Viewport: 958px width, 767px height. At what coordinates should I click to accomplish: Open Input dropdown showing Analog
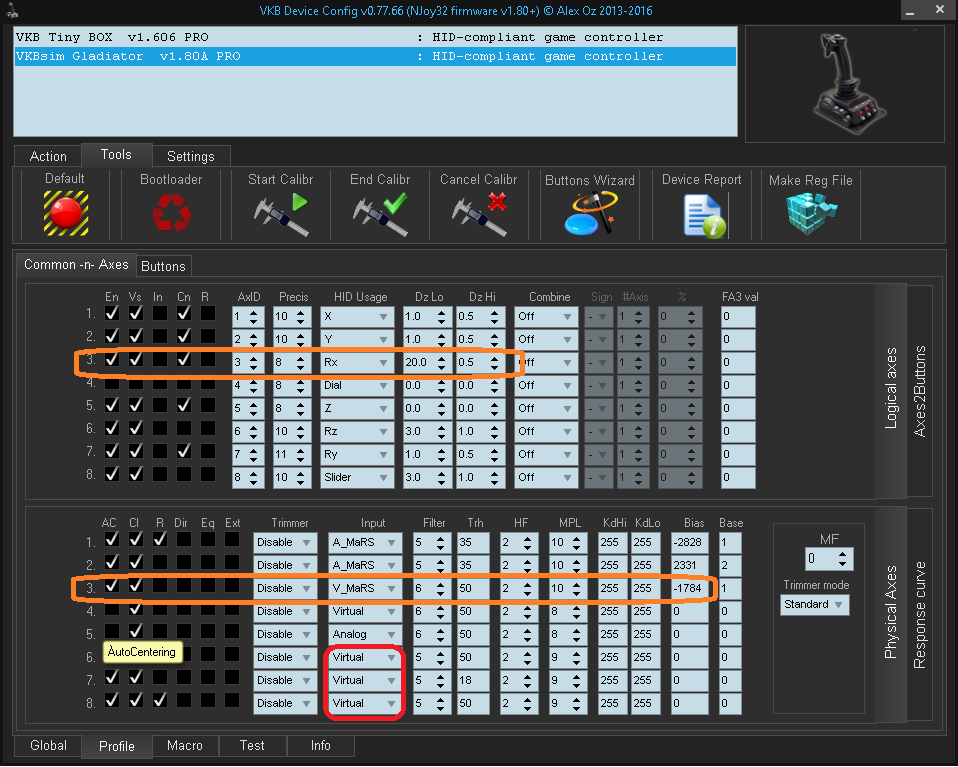365,634
